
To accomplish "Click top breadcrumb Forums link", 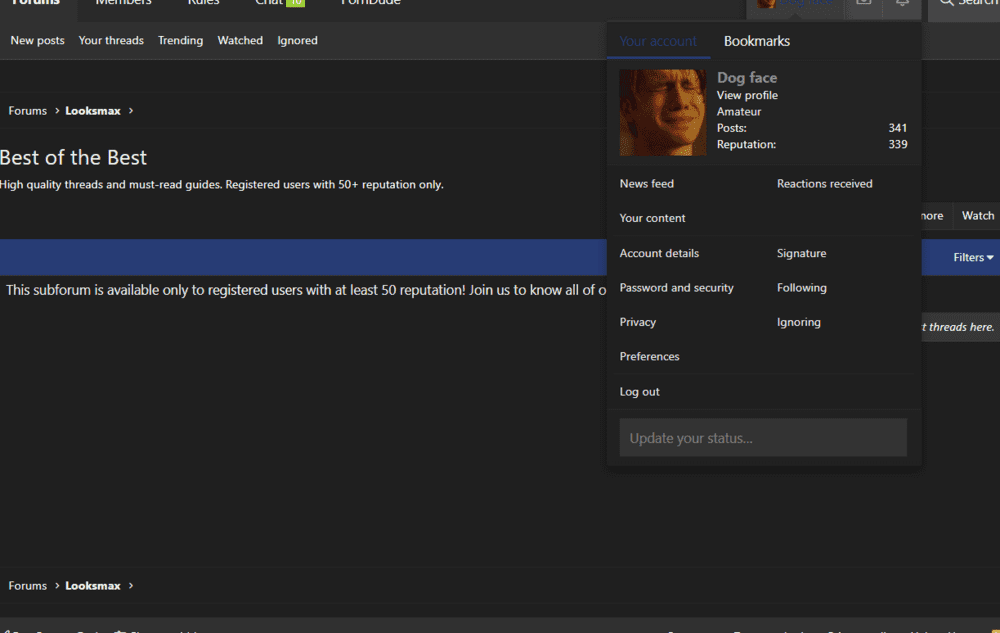I will pyautogui.click(x=27, y=111).
